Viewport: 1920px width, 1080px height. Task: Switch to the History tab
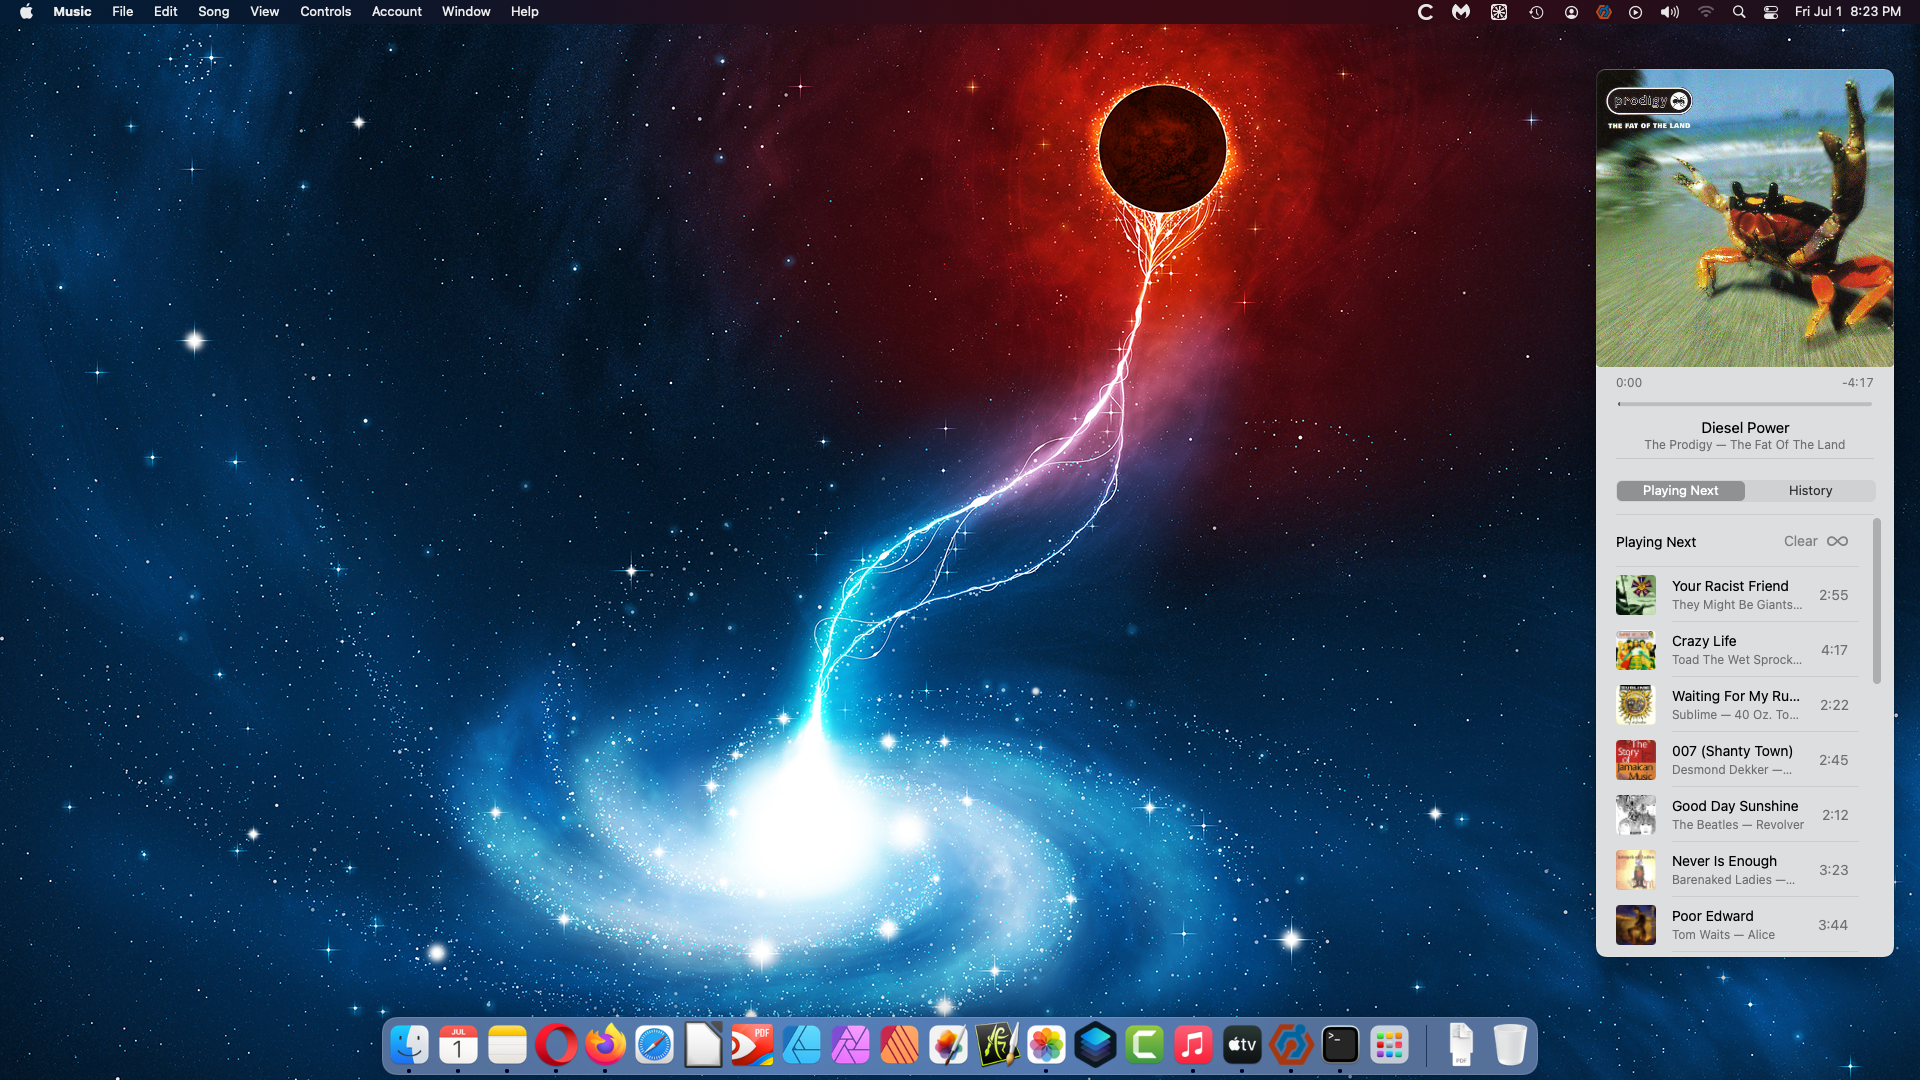click(1810, 491)
